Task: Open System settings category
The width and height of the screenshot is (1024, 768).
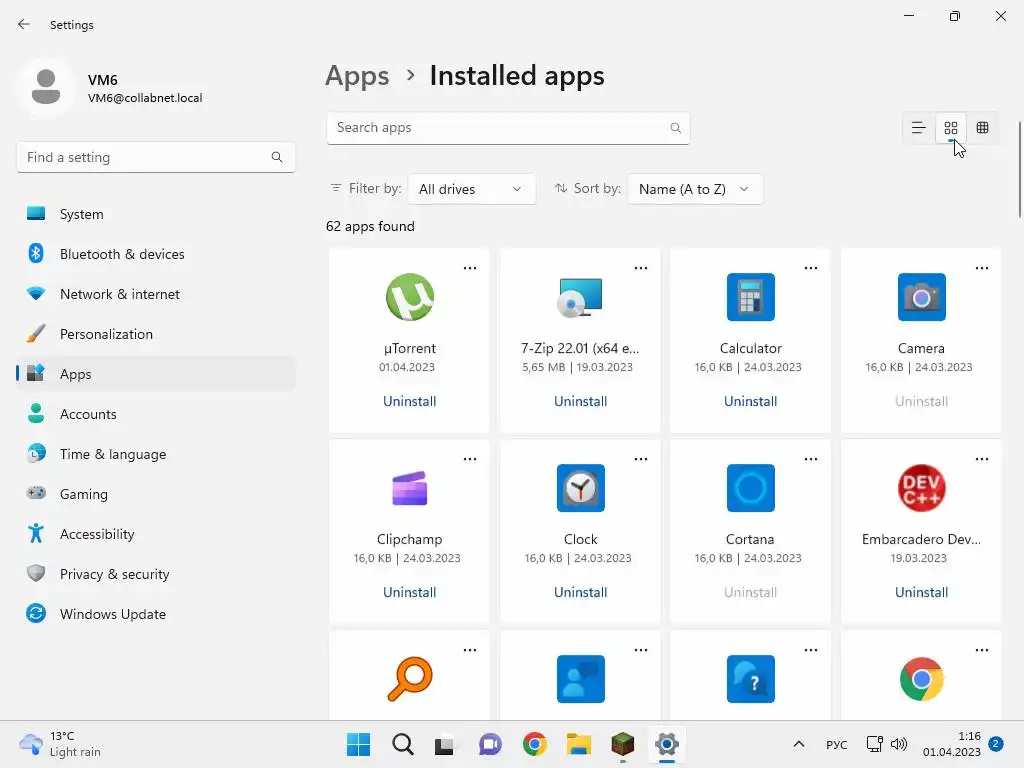Action: pos(156,214)
